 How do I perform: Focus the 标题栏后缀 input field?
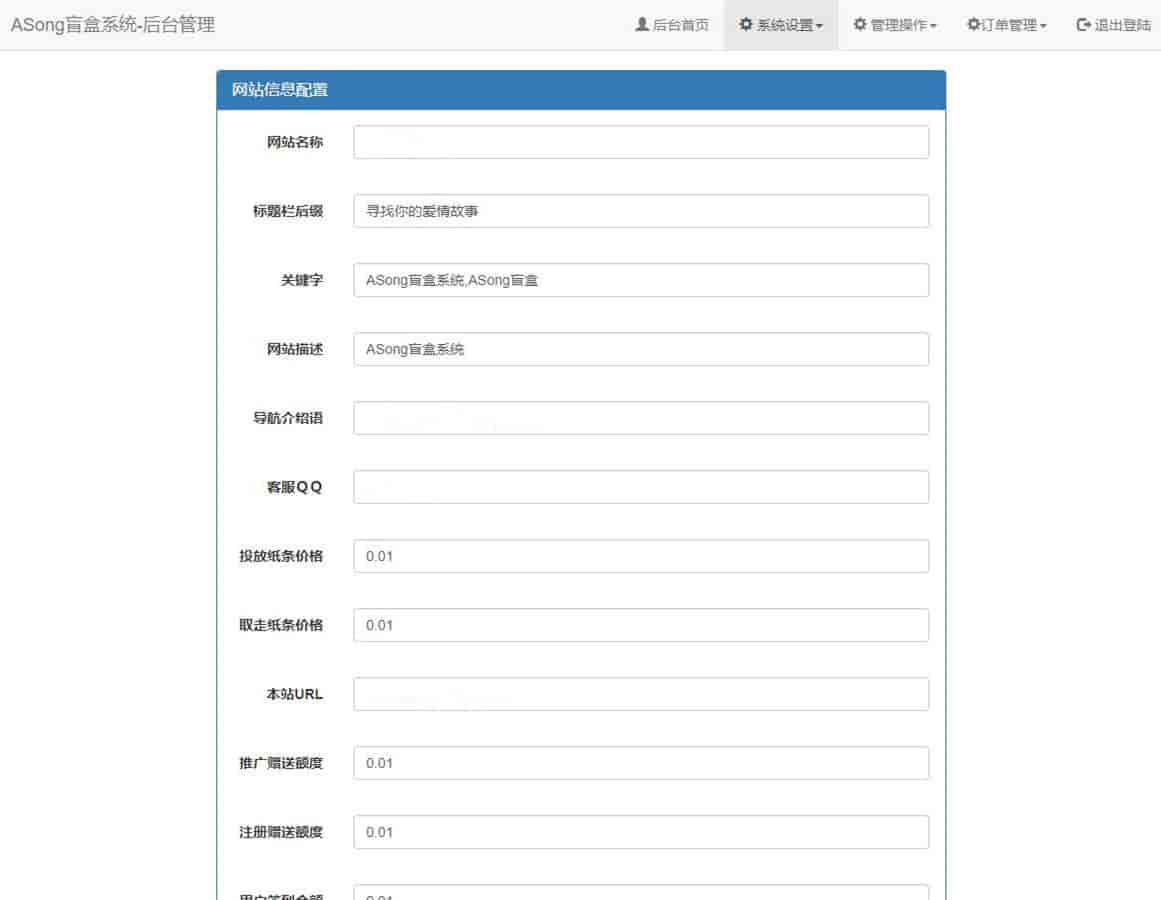pyautogui.click(x=641, y=211)
